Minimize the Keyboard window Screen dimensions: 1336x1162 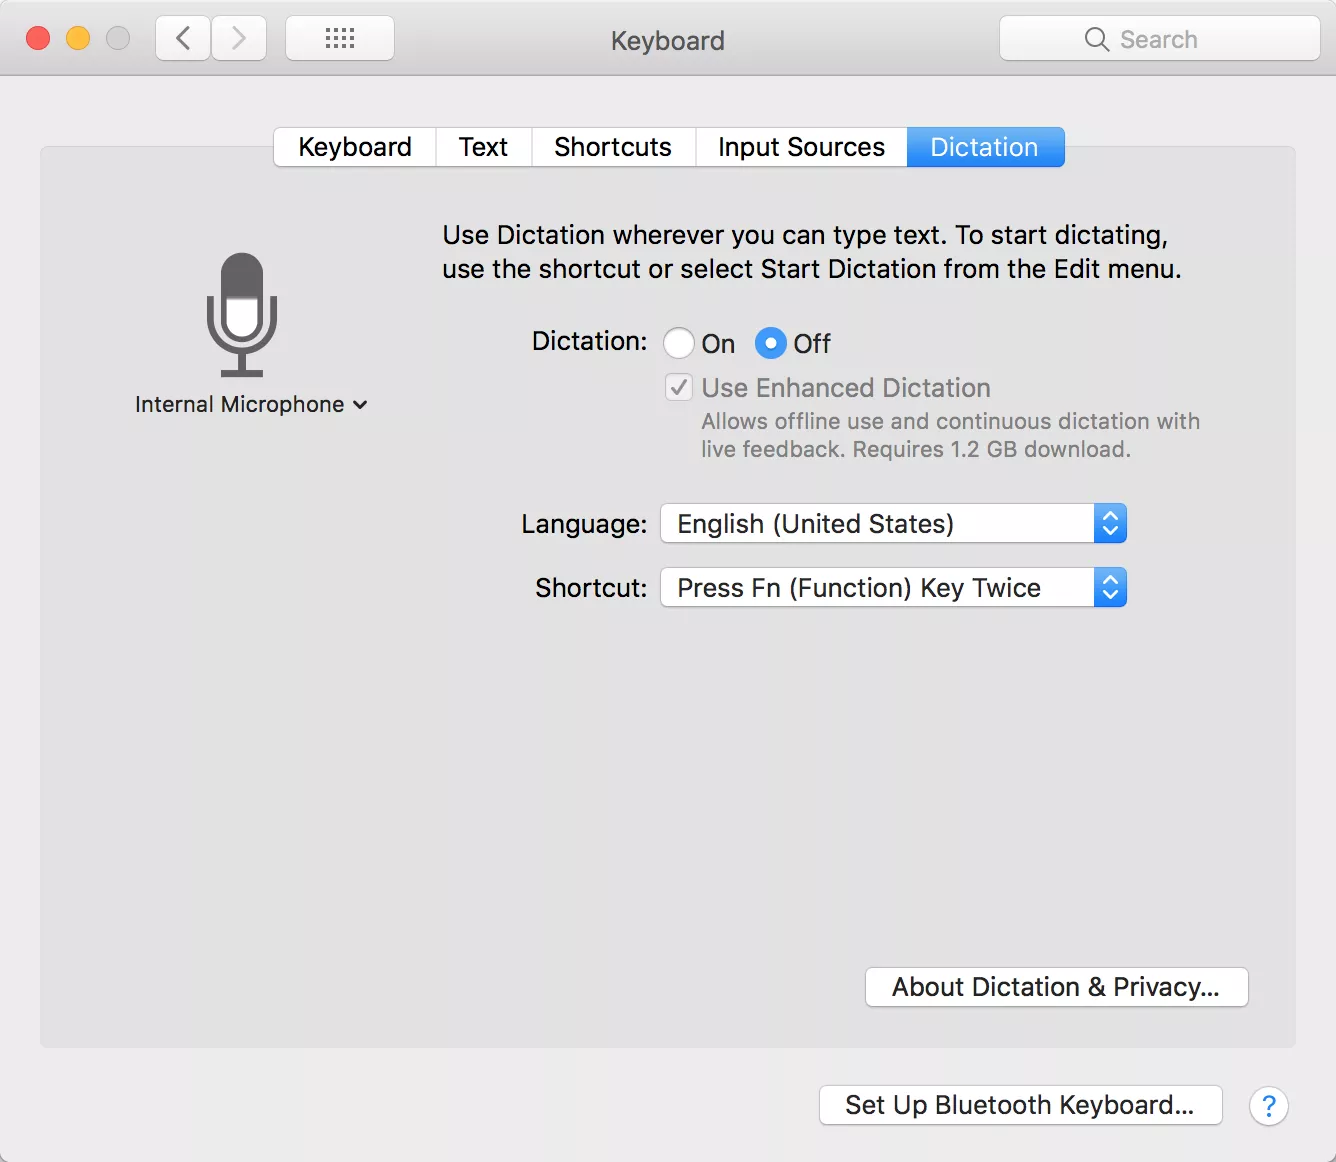[78, 38]
